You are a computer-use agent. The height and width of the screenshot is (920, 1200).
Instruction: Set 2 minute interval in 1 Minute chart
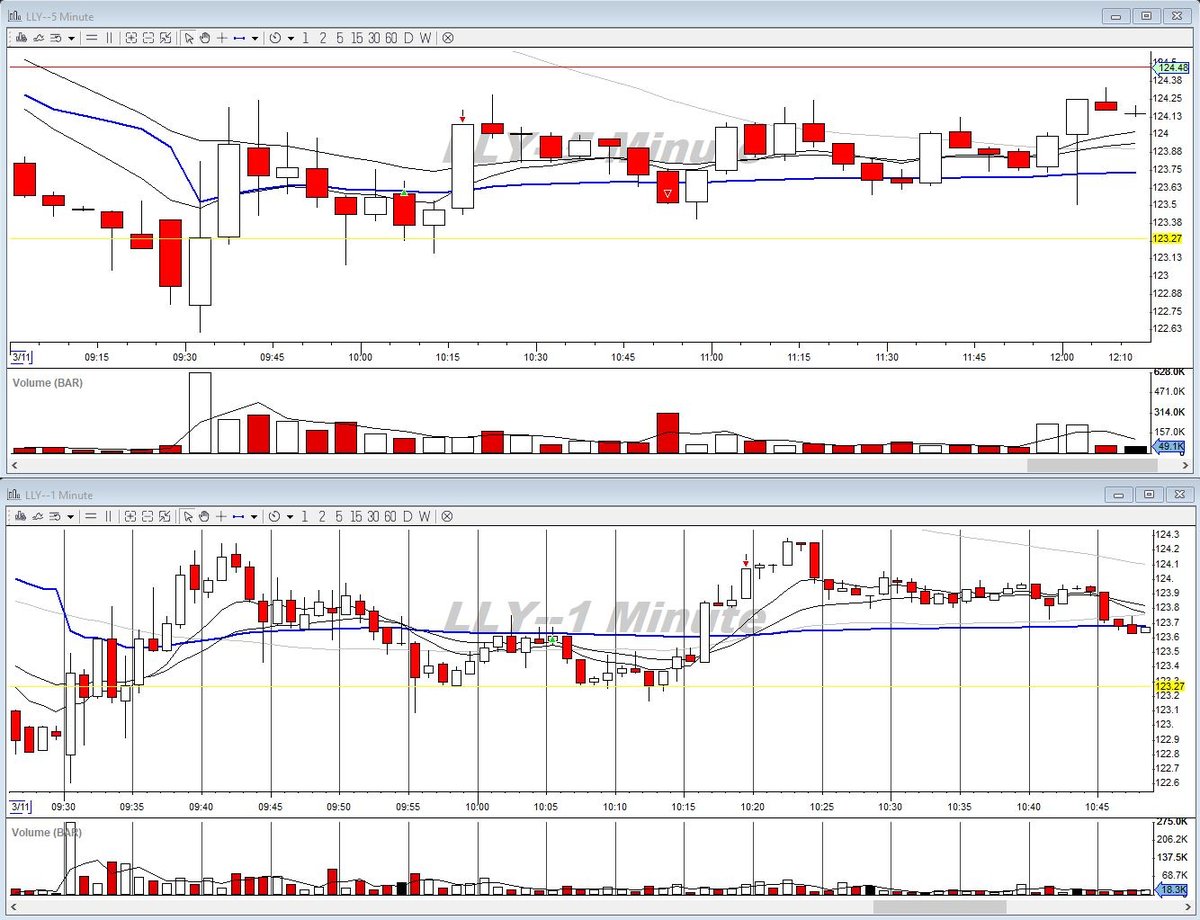322,516
